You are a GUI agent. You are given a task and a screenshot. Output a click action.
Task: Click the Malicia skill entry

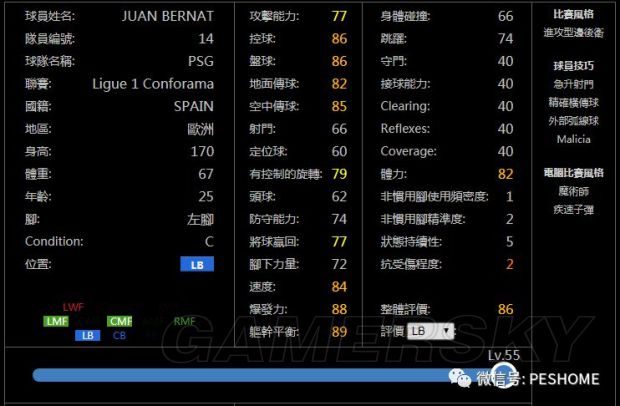tap(573, 138)
